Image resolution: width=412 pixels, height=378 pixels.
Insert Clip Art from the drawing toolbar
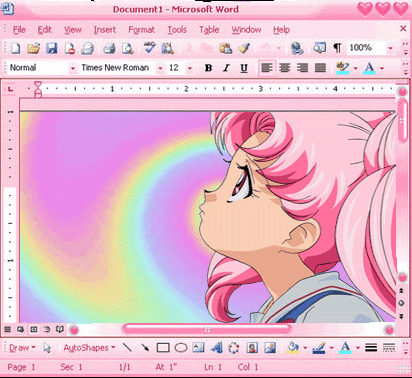click(x=252, y=348)
